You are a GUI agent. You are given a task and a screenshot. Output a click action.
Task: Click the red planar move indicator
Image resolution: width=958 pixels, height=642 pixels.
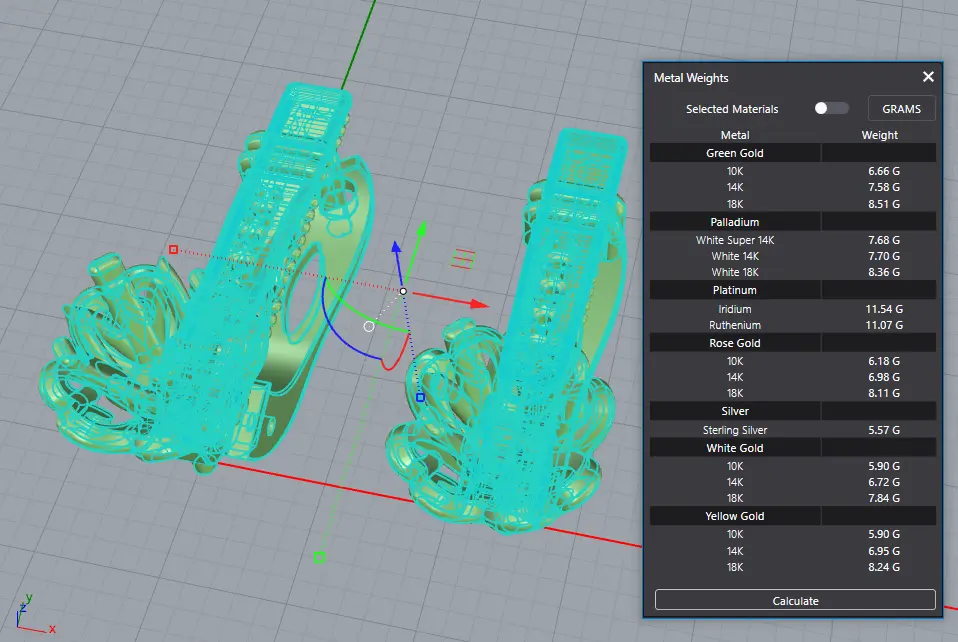tap(463, 259)
